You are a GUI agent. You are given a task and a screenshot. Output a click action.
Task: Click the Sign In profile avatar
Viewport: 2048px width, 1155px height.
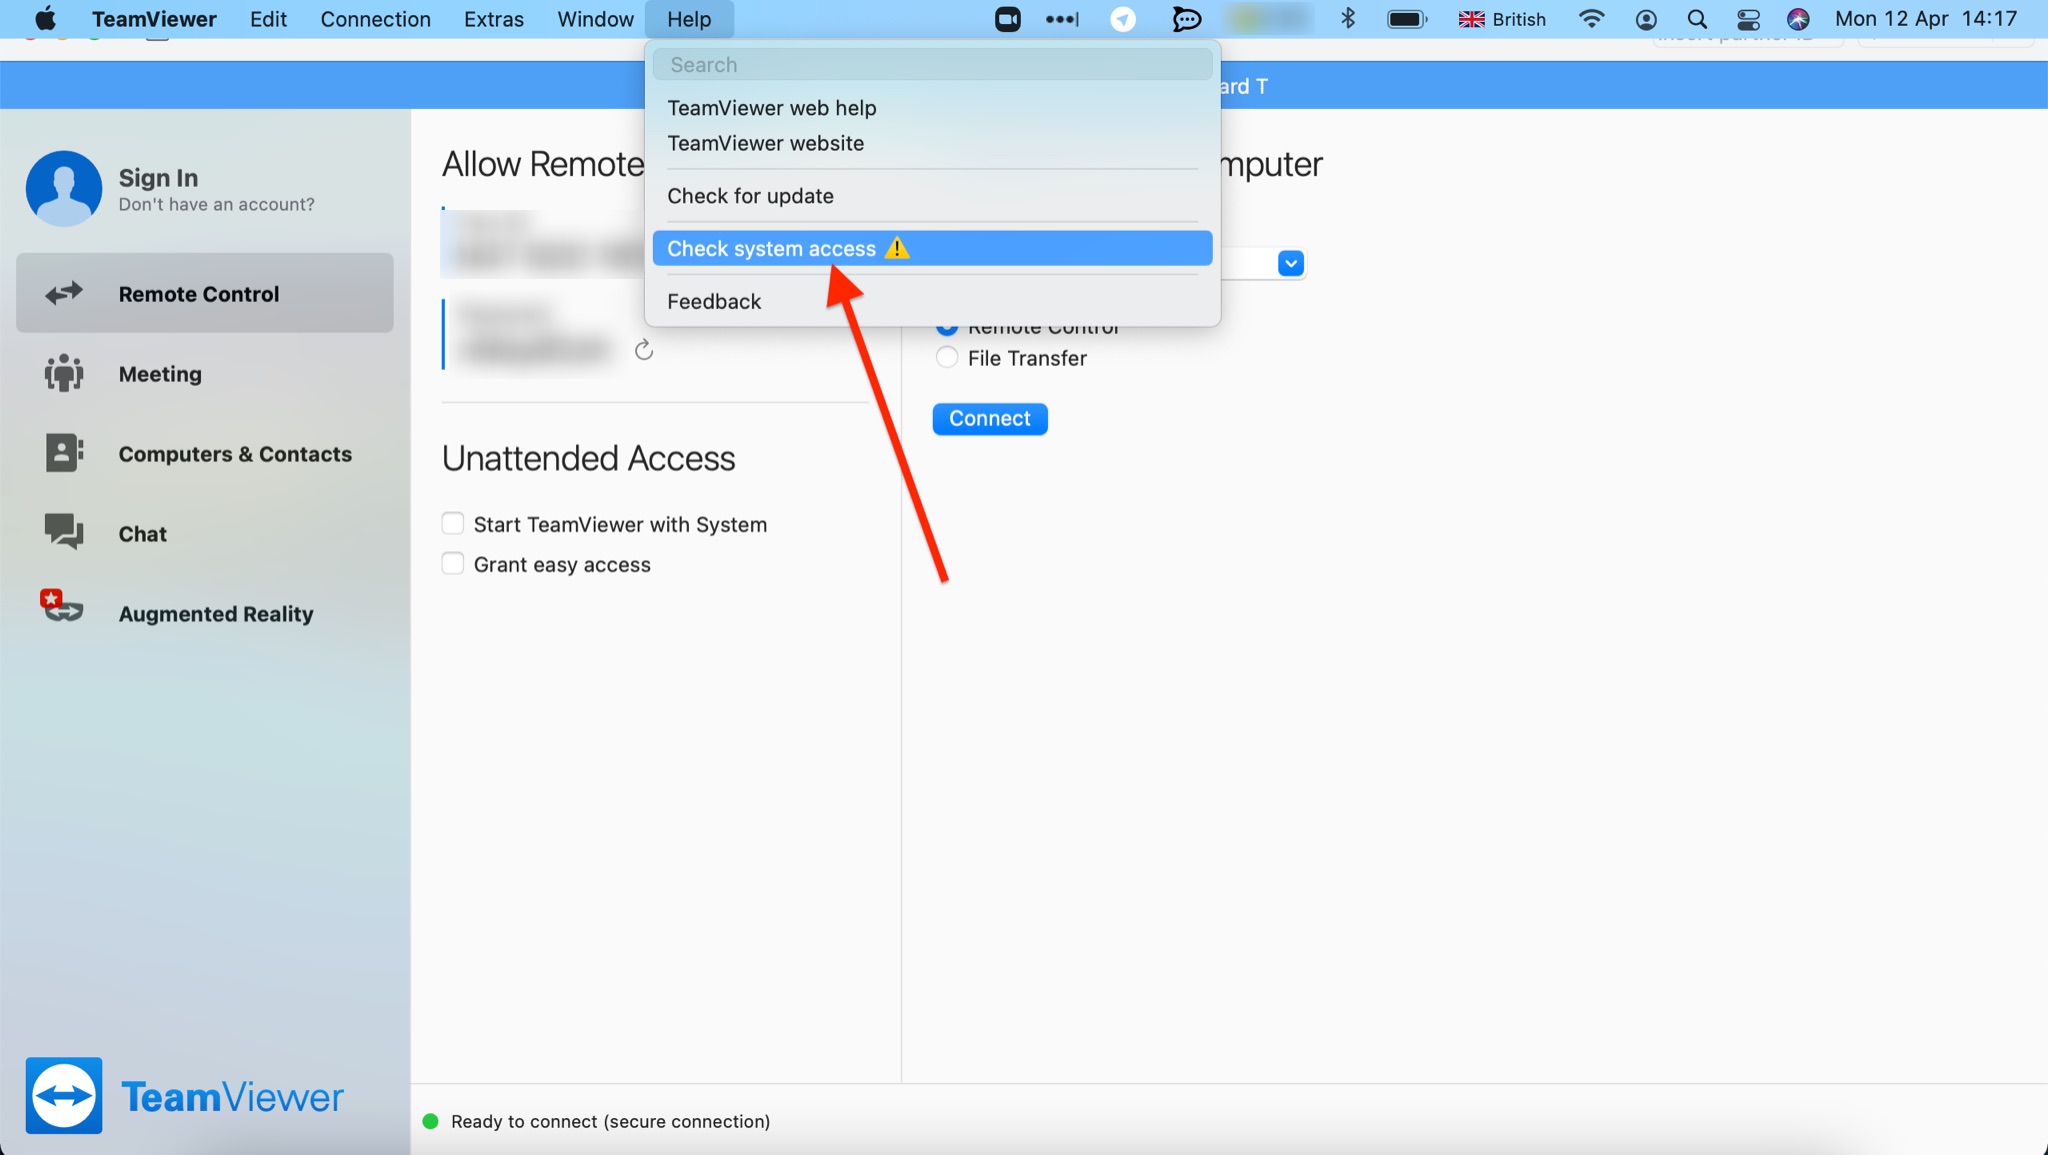[64, 188]
